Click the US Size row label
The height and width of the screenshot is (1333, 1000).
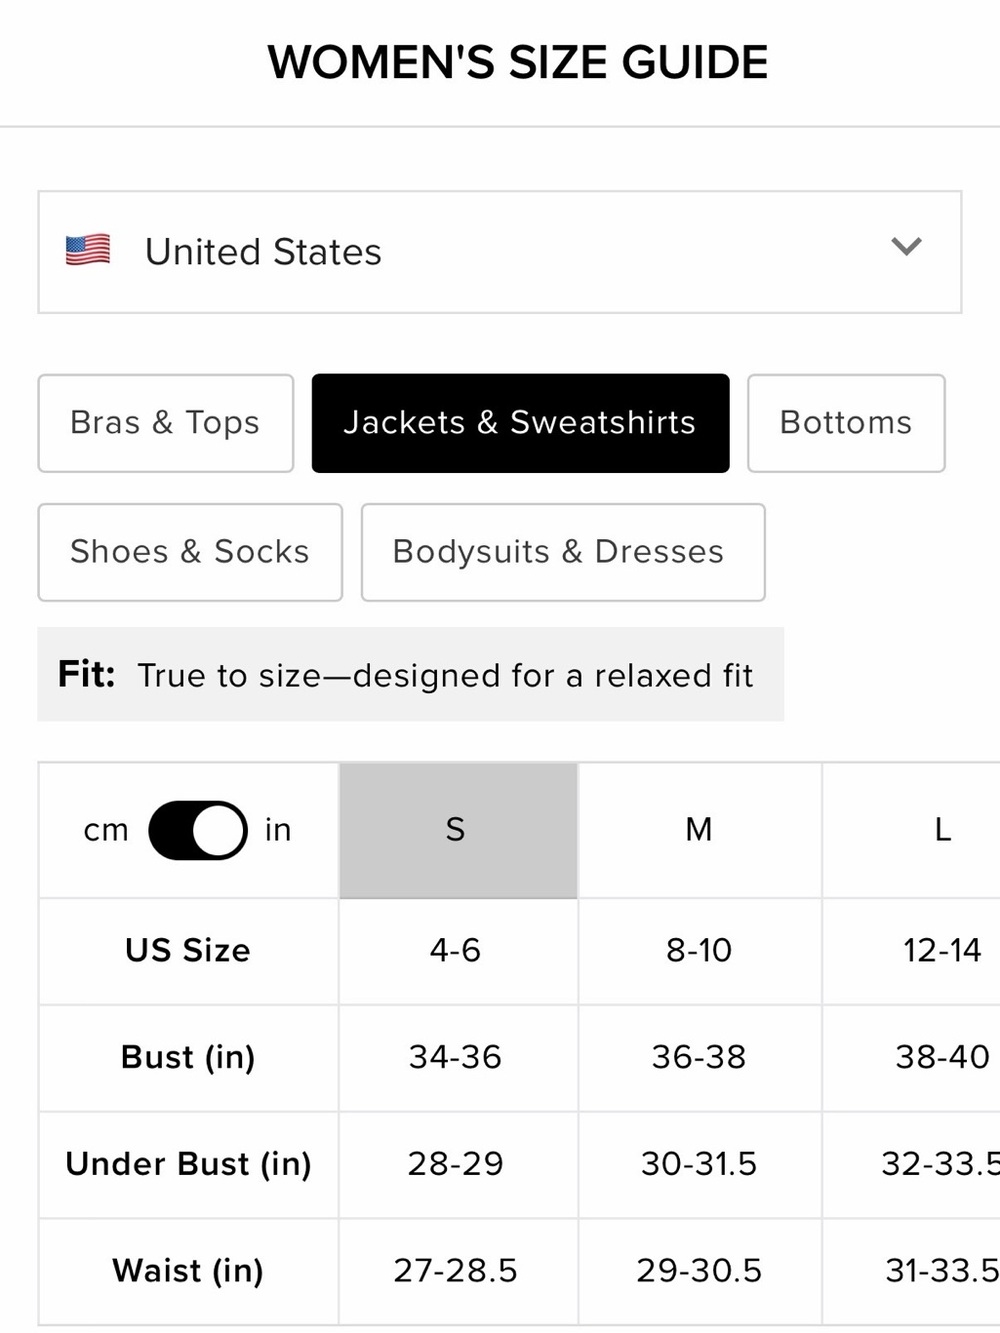pyautogui.click(x=188, y=950)
